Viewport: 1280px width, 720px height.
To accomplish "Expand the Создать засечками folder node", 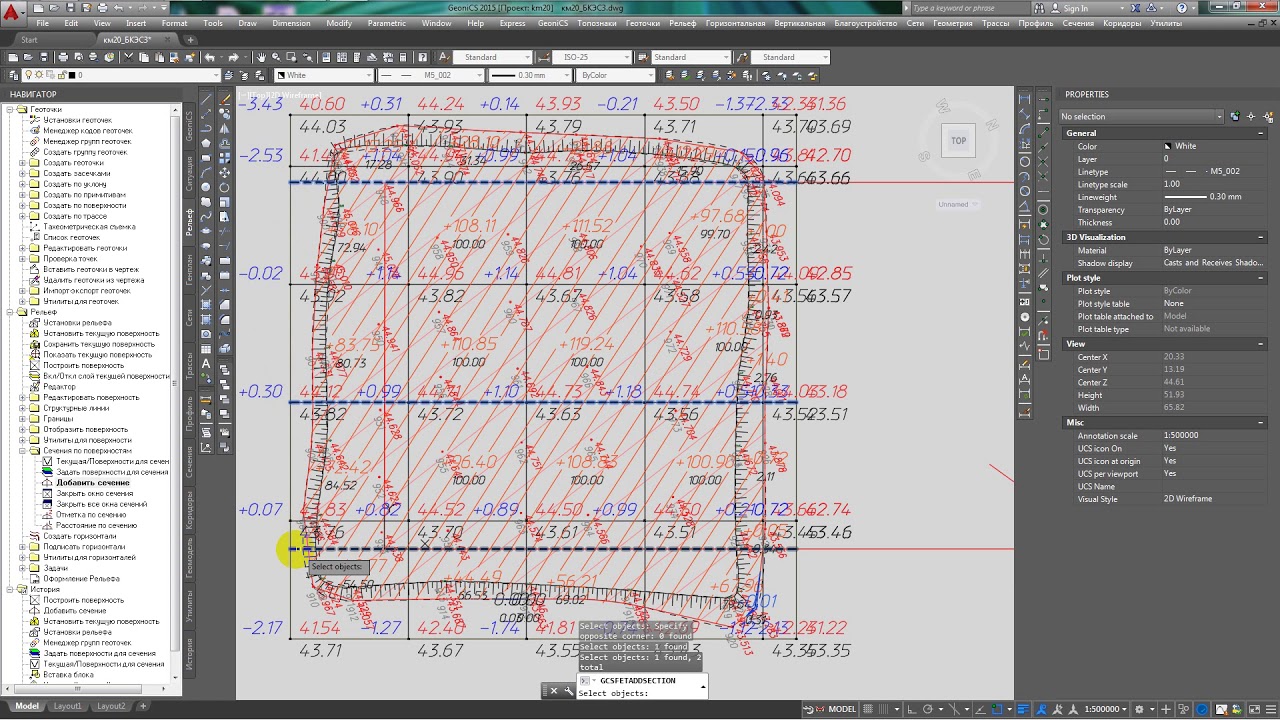I will [x=22, y=173].
